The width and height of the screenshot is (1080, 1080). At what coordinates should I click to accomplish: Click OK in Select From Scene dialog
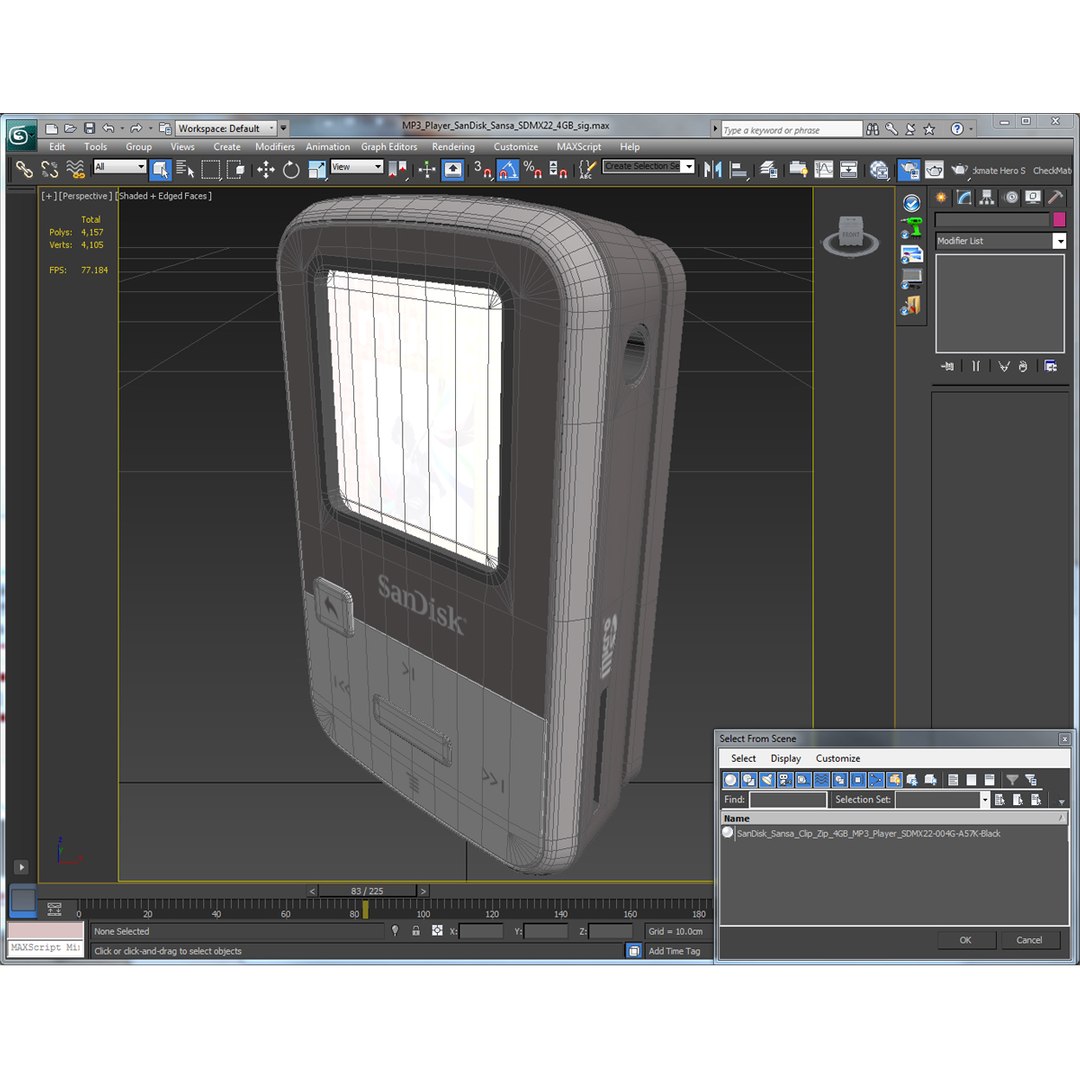point(966,939)
